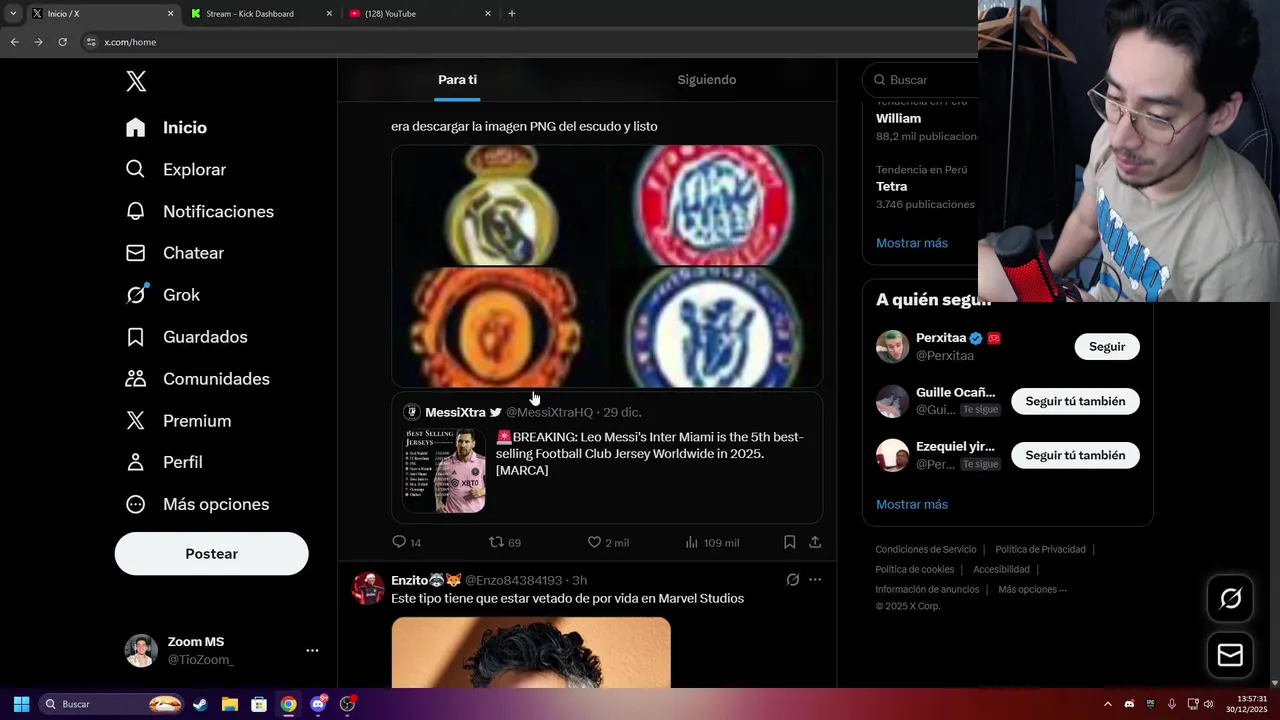Image resolution: width=1280 pixels, height=720 pixels.
Task: Click the Postear button
Action: (211, 554)
